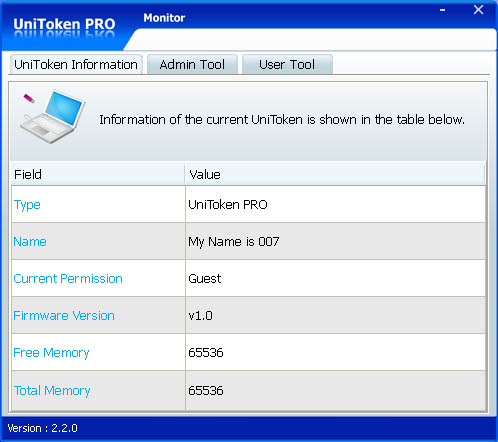Click the Monitor title text
Image resolution: width=498 pixels, height=442 pixels.
point(164,18)
